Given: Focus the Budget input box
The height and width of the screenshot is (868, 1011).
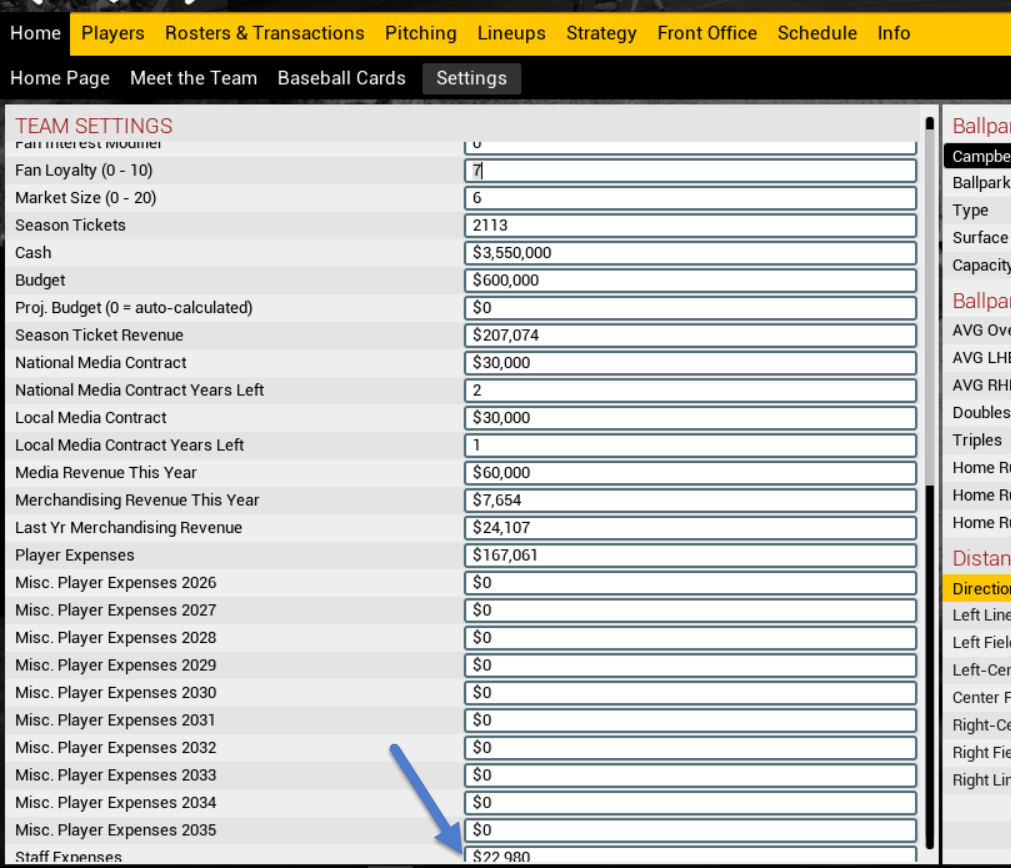Looking at the screenshot, I should click(x=690, y=280).
